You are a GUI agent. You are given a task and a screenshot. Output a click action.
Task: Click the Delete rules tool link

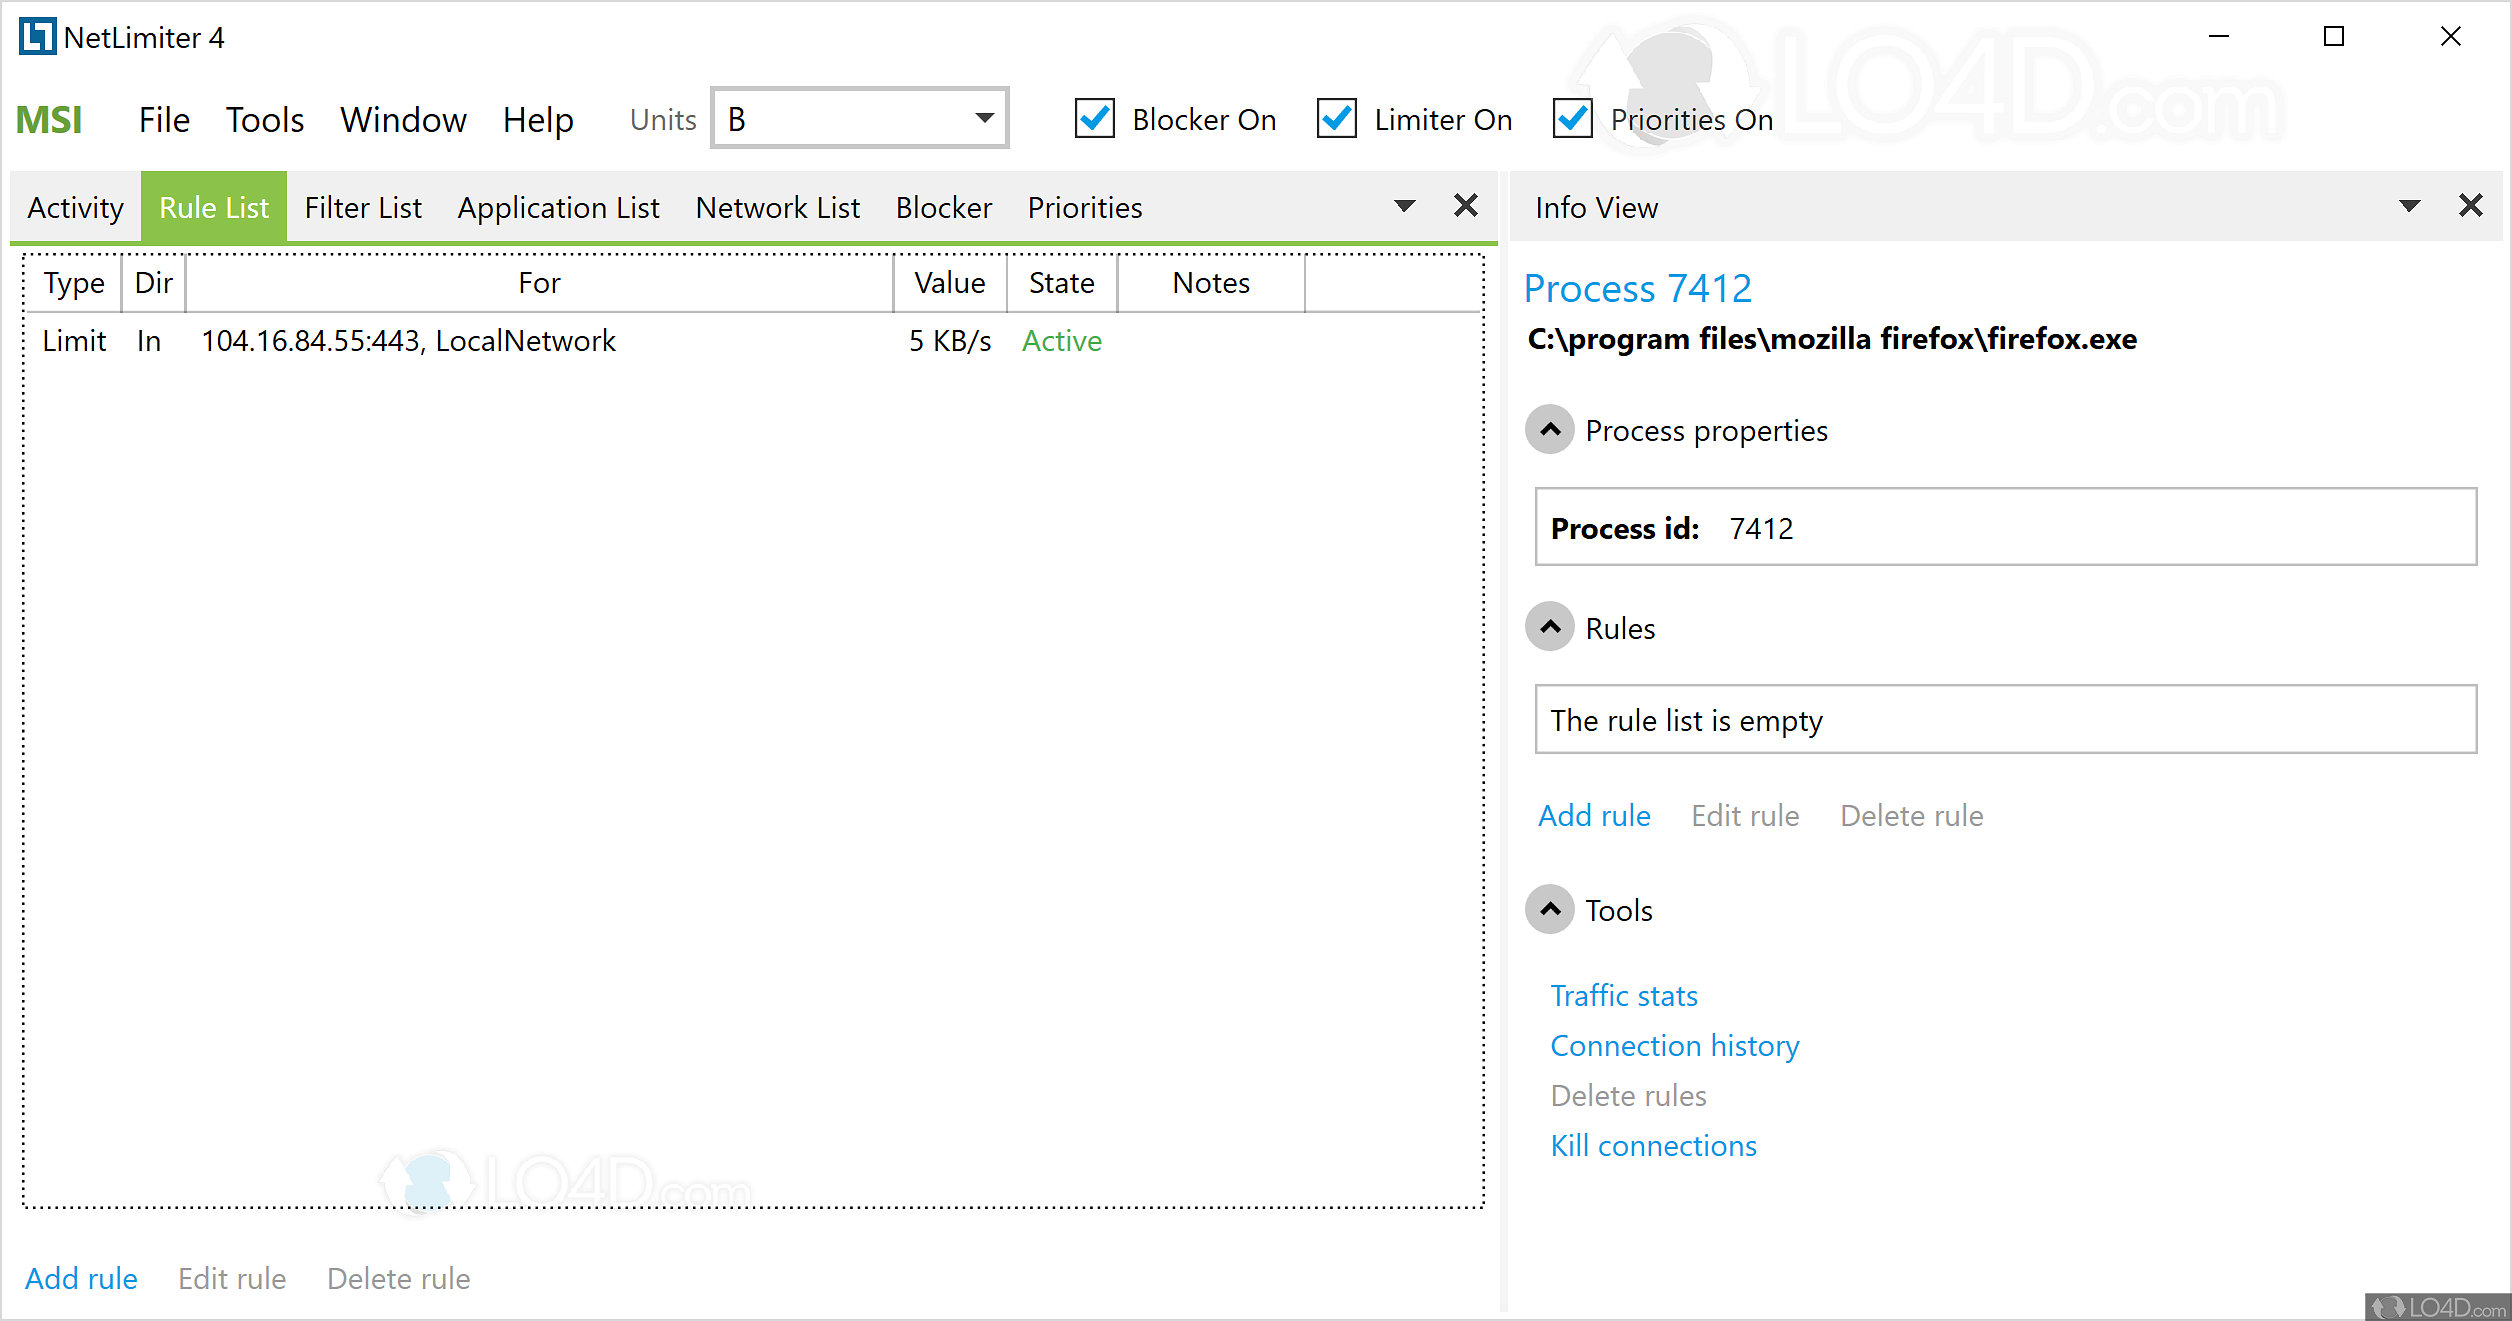click(1628, 1095)
